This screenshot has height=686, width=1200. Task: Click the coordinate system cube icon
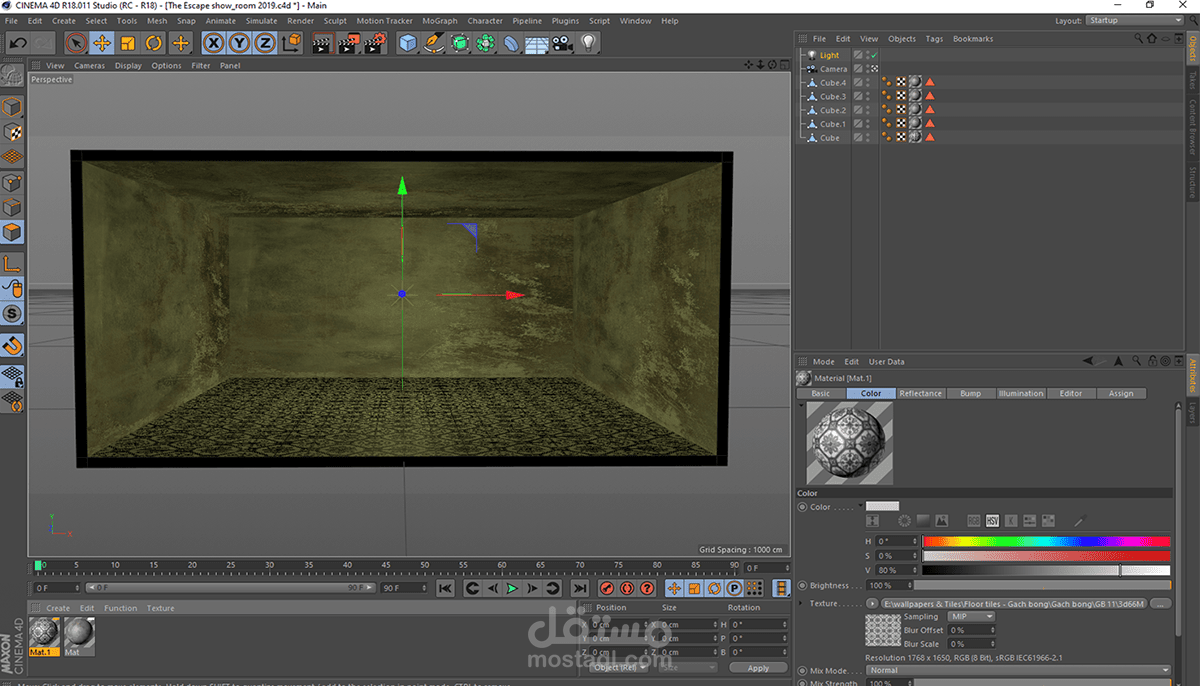point(291,42)
